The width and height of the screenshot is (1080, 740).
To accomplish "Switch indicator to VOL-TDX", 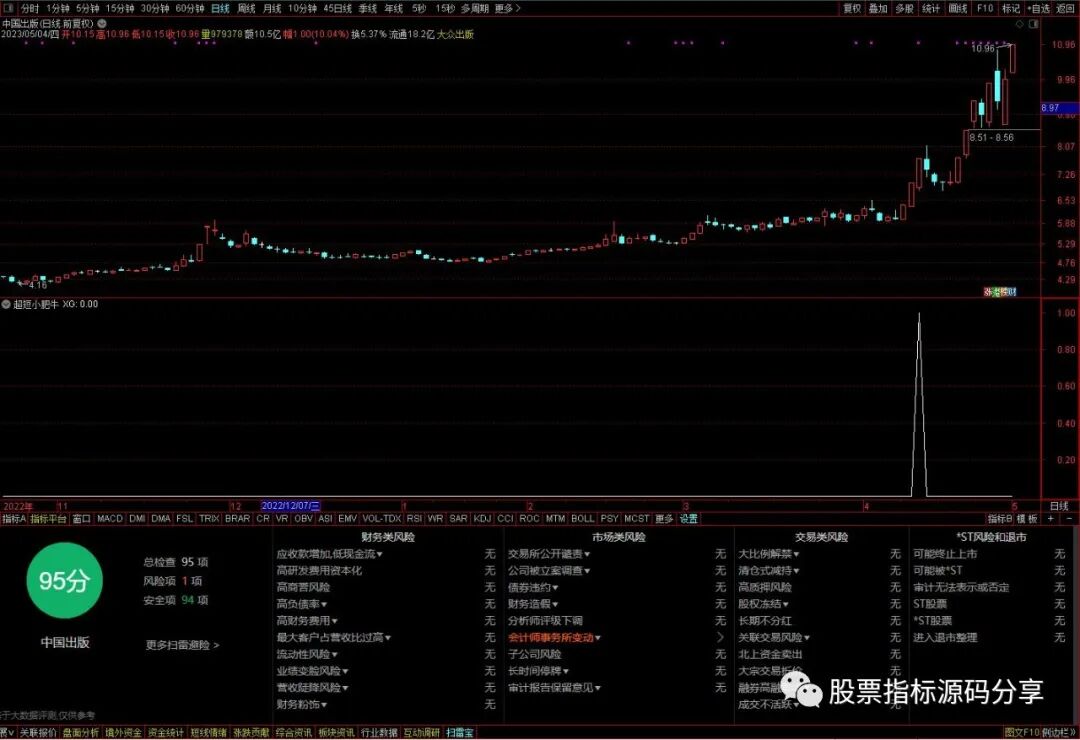I will [382, 518].
